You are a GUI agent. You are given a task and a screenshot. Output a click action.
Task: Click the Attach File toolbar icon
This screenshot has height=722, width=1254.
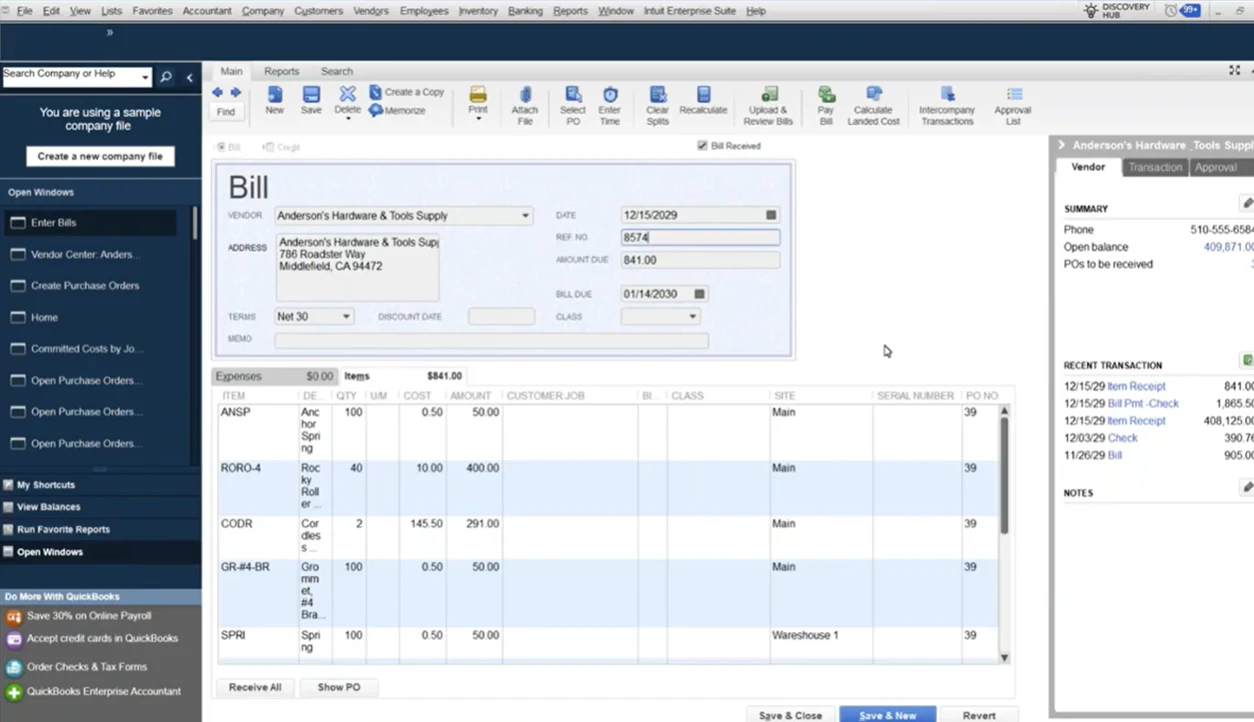coord(524,104)
